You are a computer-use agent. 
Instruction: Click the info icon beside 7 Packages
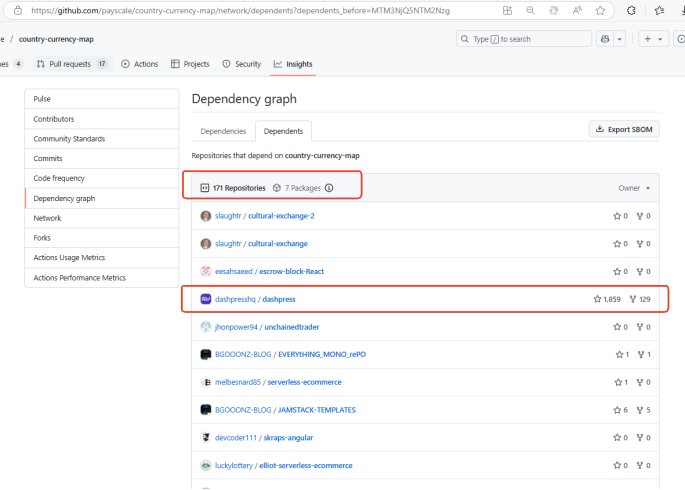(x=329, y=188)
